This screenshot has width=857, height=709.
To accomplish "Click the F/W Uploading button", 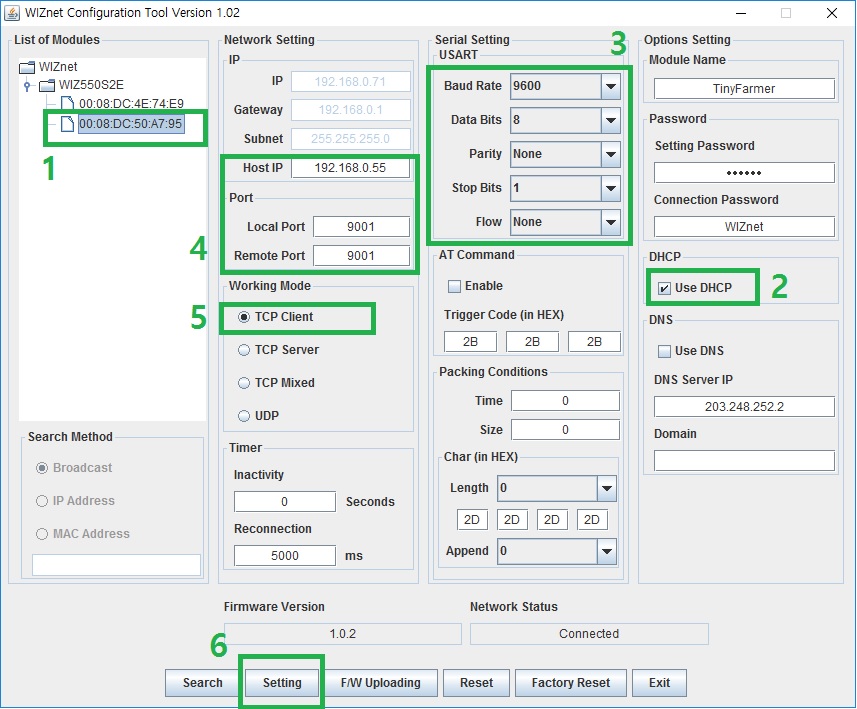I will coord(381,683).
